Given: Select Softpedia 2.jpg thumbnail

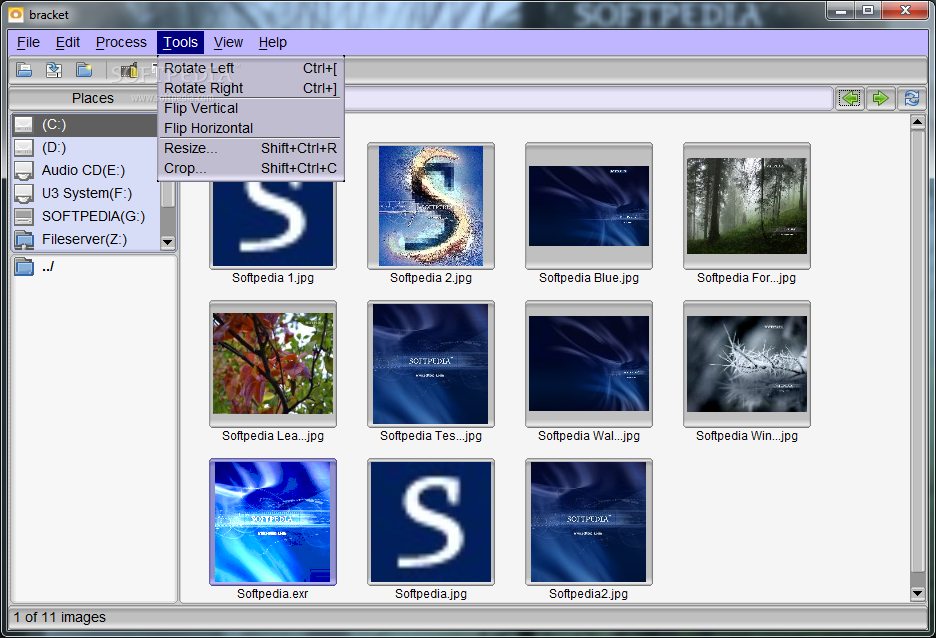Looking at the screenshot, I should coord(431,206).
